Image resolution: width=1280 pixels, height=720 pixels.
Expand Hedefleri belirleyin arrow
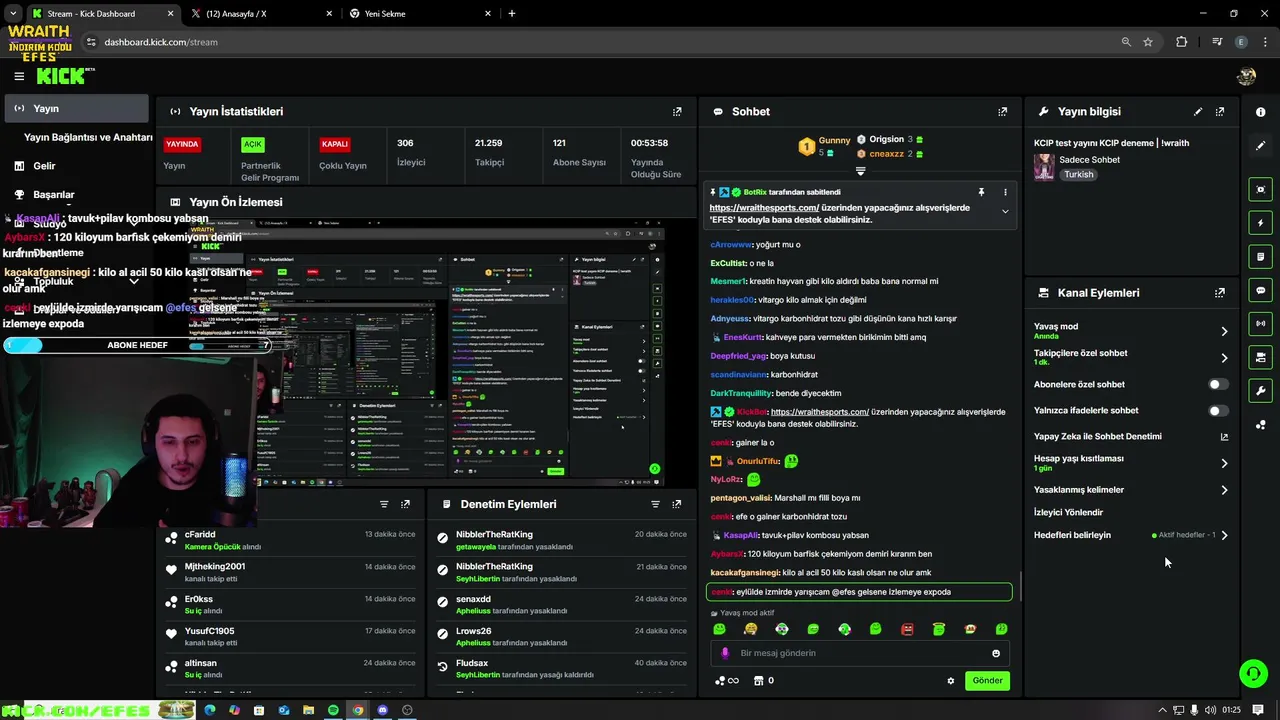click(1224, 535)
